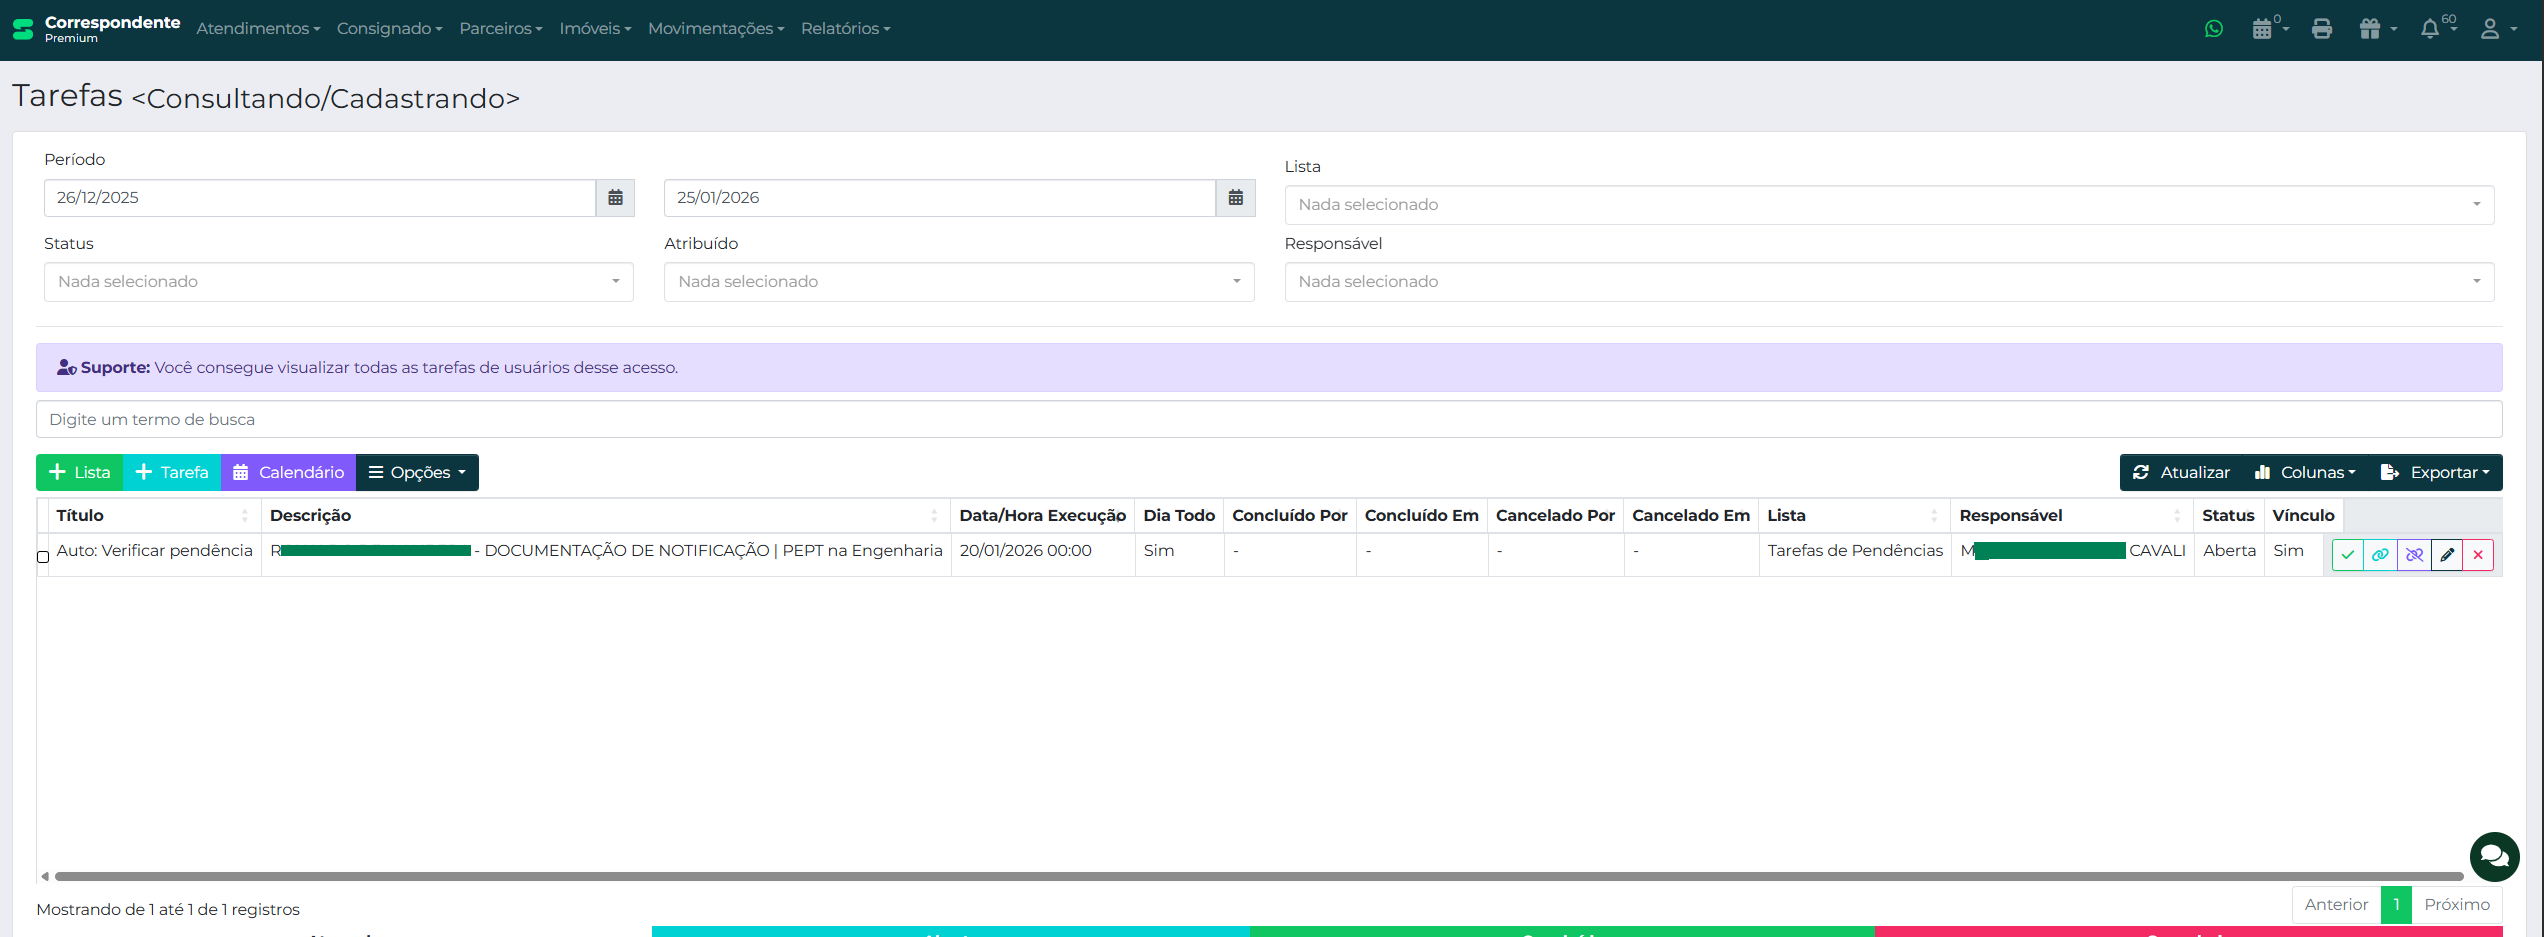This screenshot has height=937, width=2544.
Task: Open the Atendimentos menu
Action: (x=258, y=29)
